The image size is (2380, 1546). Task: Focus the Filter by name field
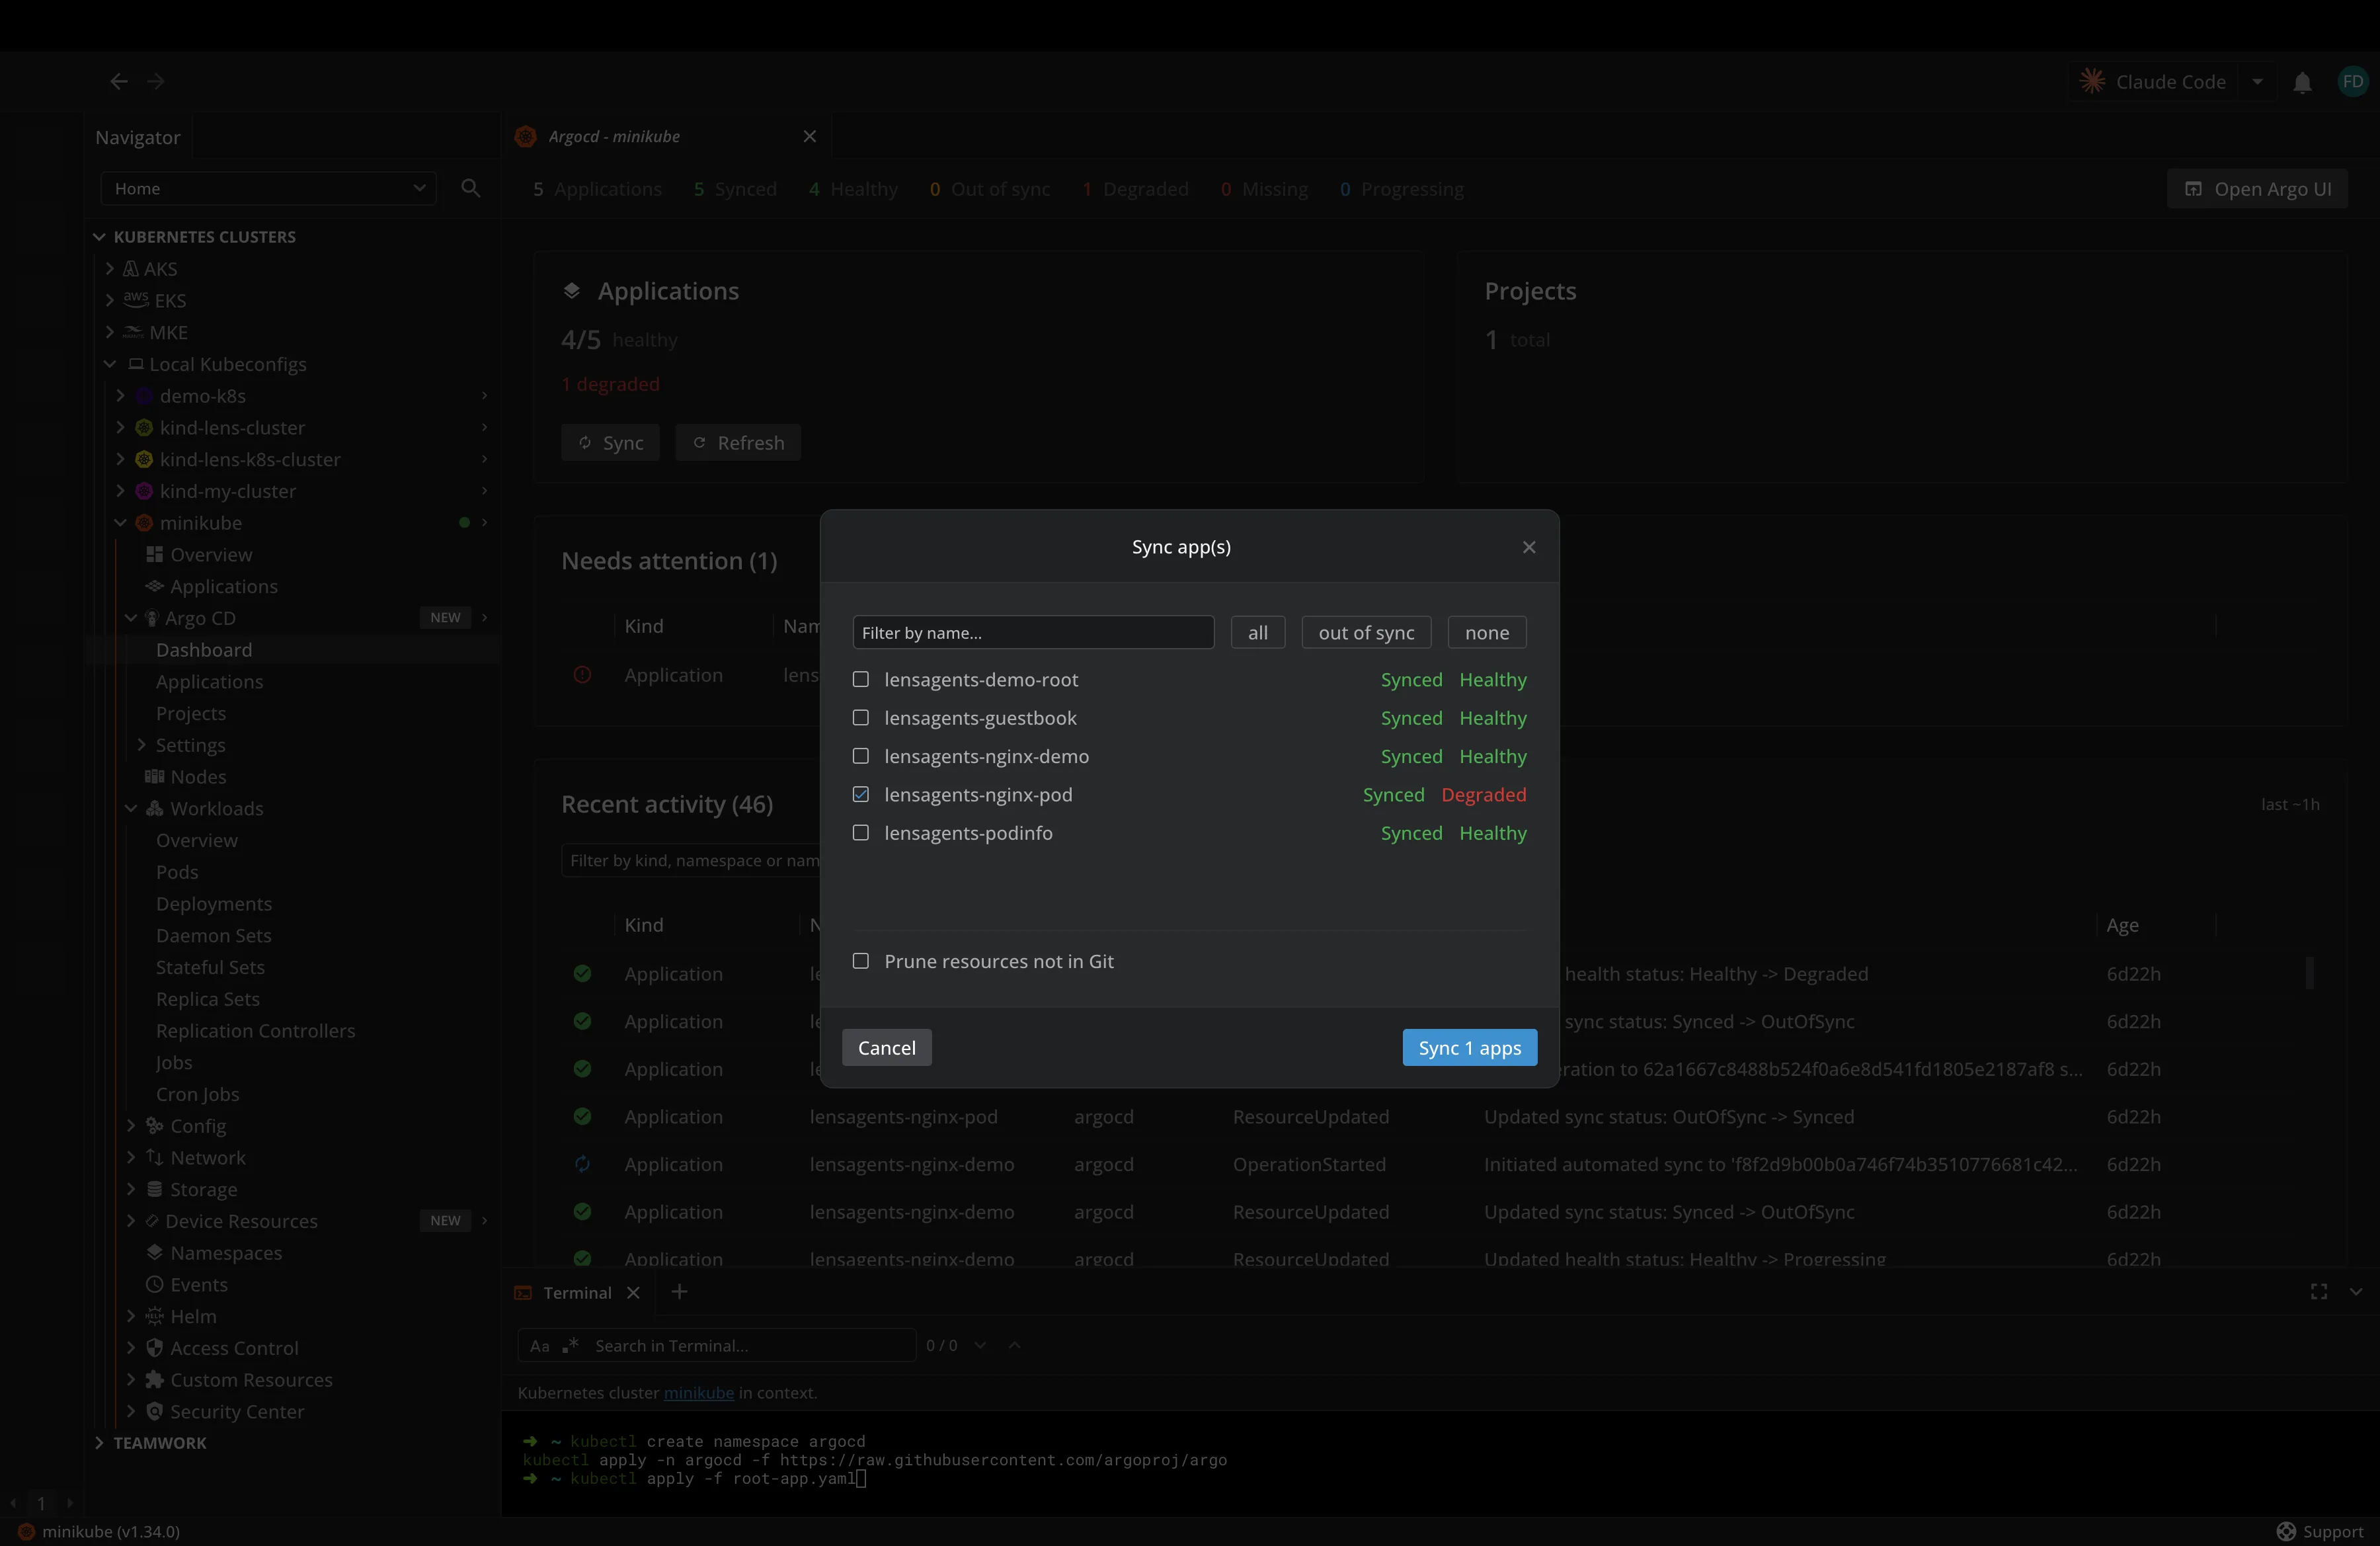coord(1033,632)
